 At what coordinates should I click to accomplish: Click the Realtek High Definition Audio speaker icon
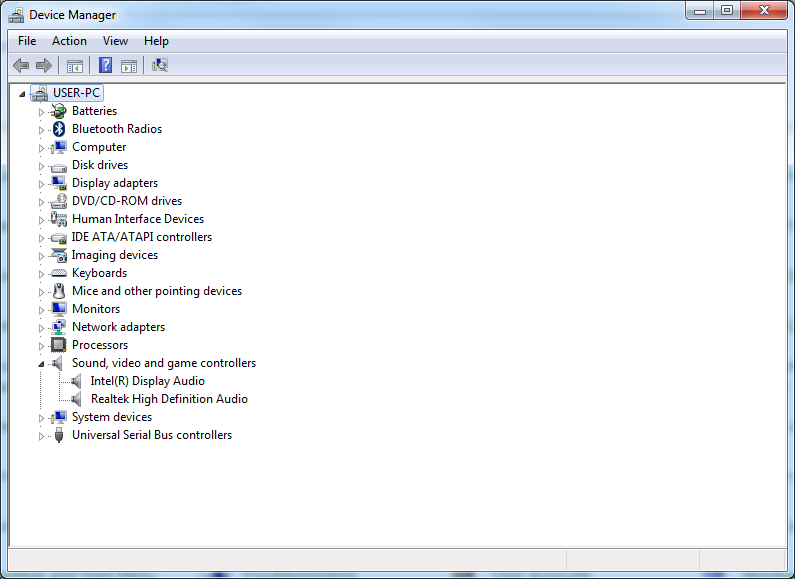pos(76,399)
